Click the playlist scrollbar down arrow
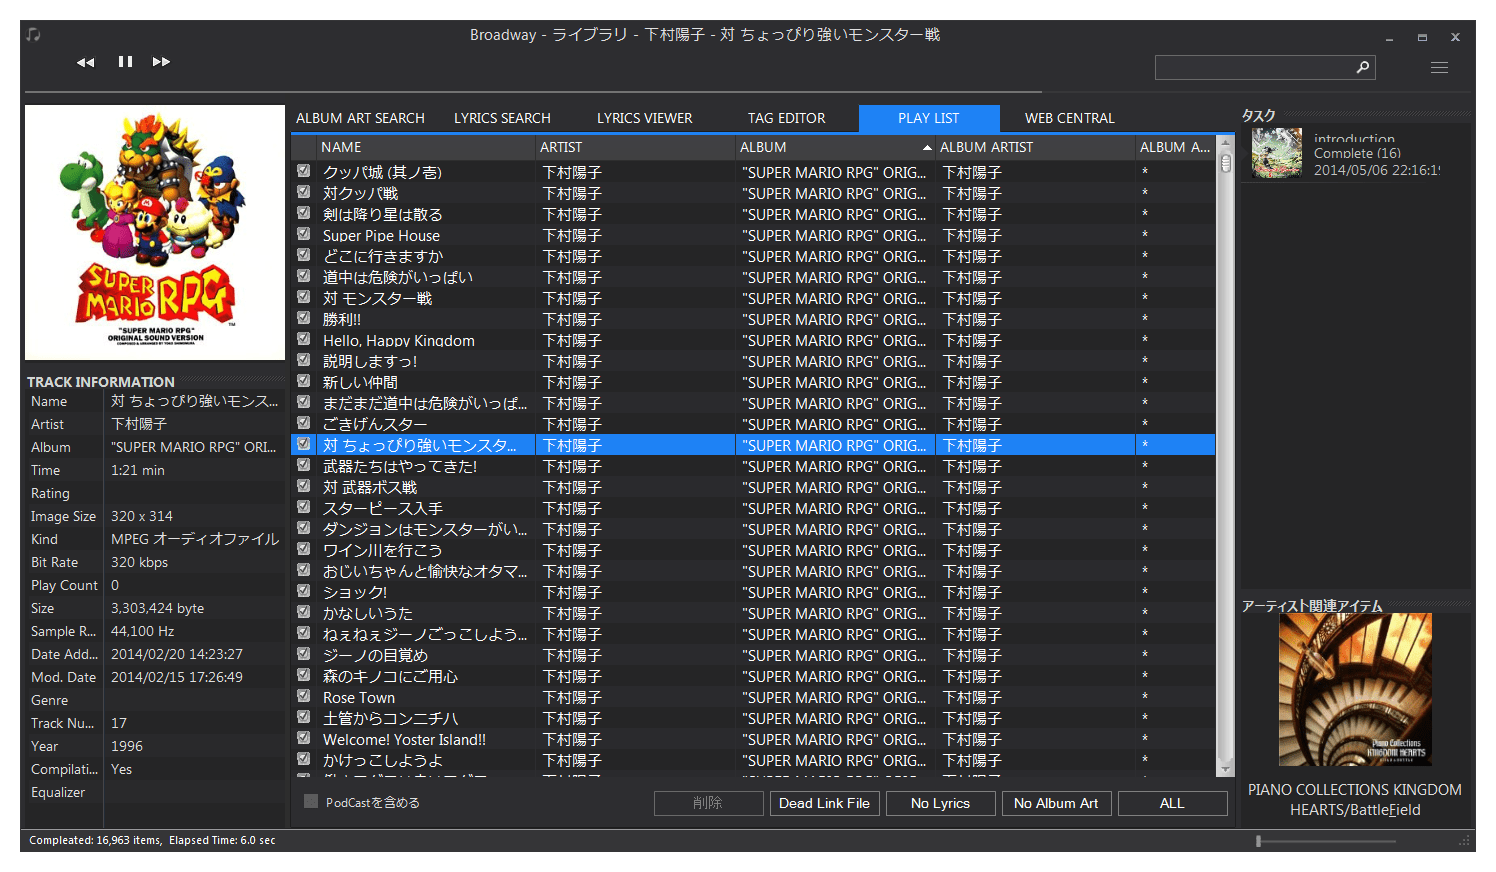The height and width of the screenshot is (872, 1496). [1225, 768]
